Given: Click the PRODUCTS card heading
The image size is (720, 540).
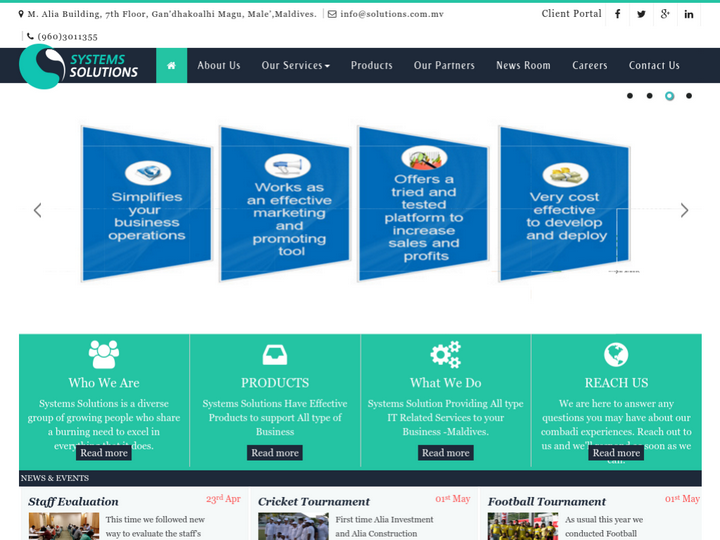Looking at the screenshot, I should click(275, 383).
